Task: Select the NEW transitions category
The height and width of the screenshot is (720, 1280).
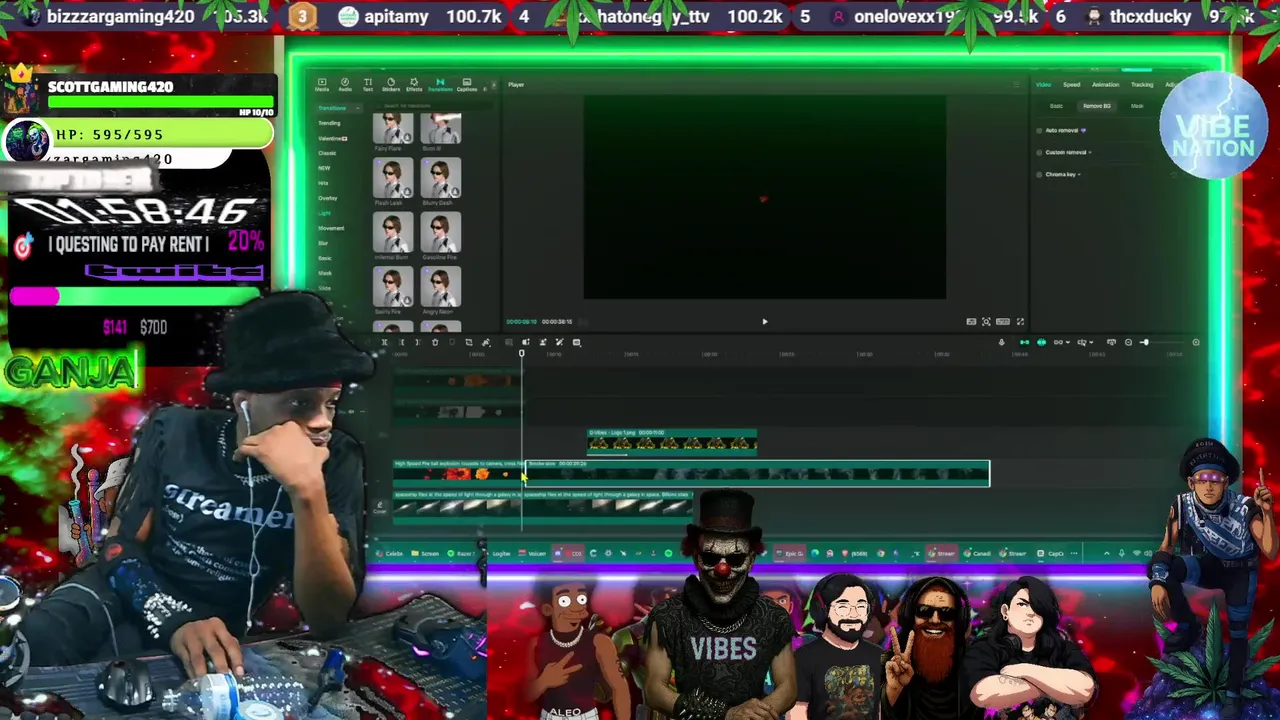Action: coord(324,168)
